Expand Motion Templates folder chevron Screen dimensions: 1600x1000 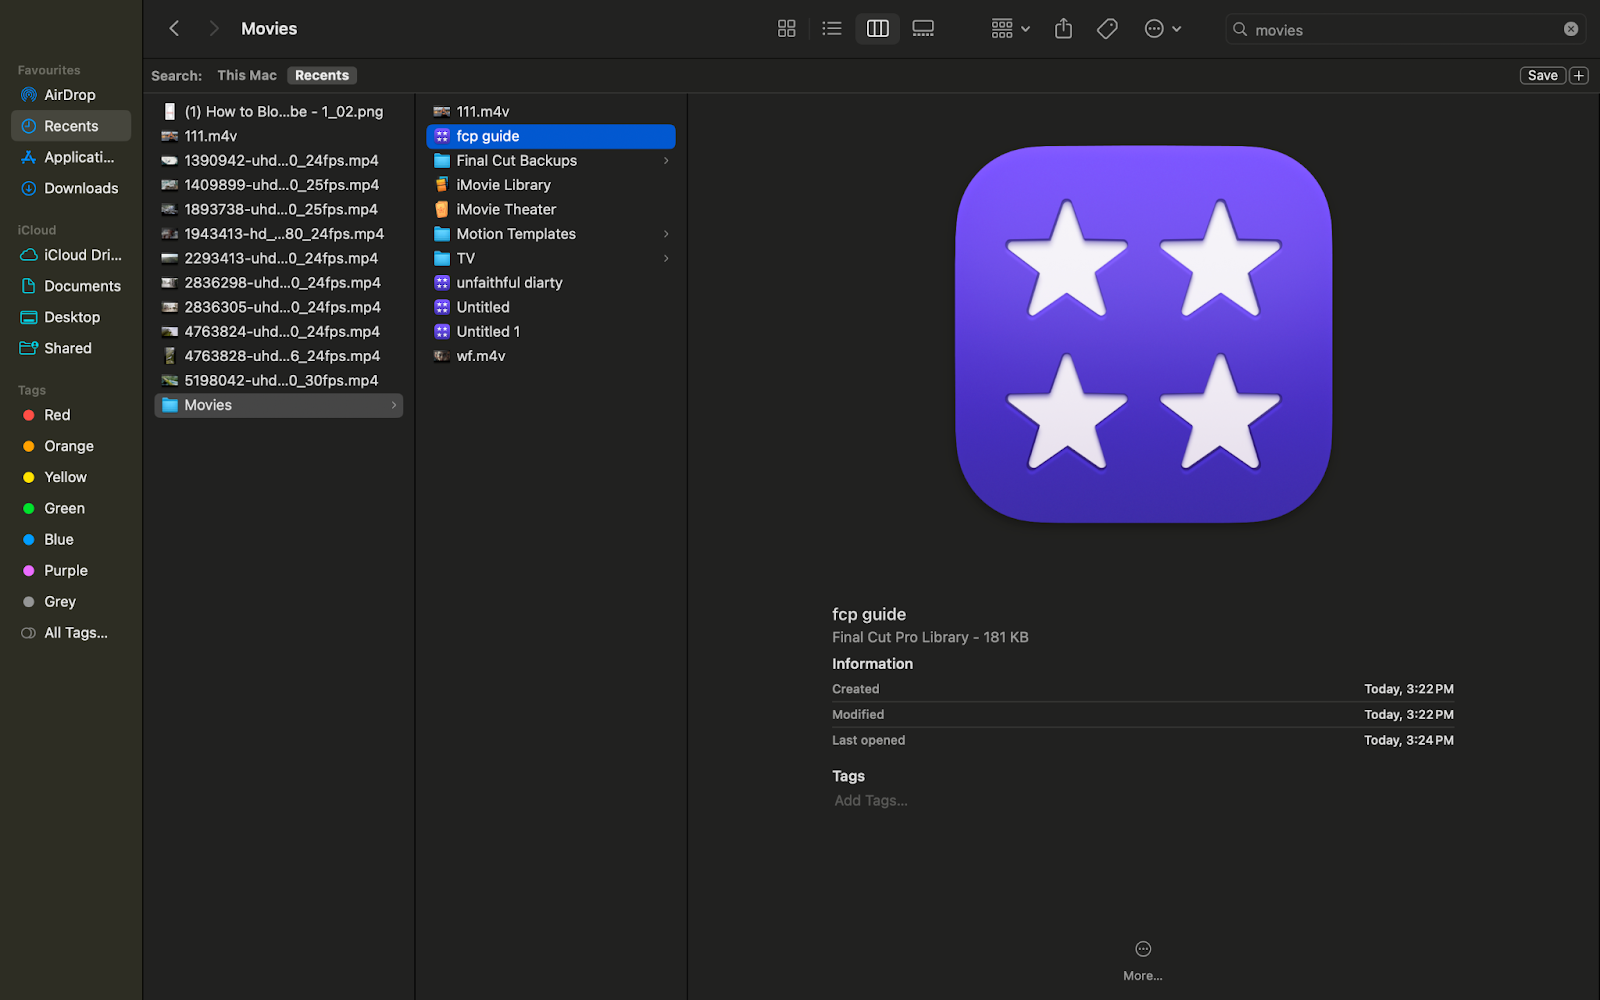(x=666, y=234)
